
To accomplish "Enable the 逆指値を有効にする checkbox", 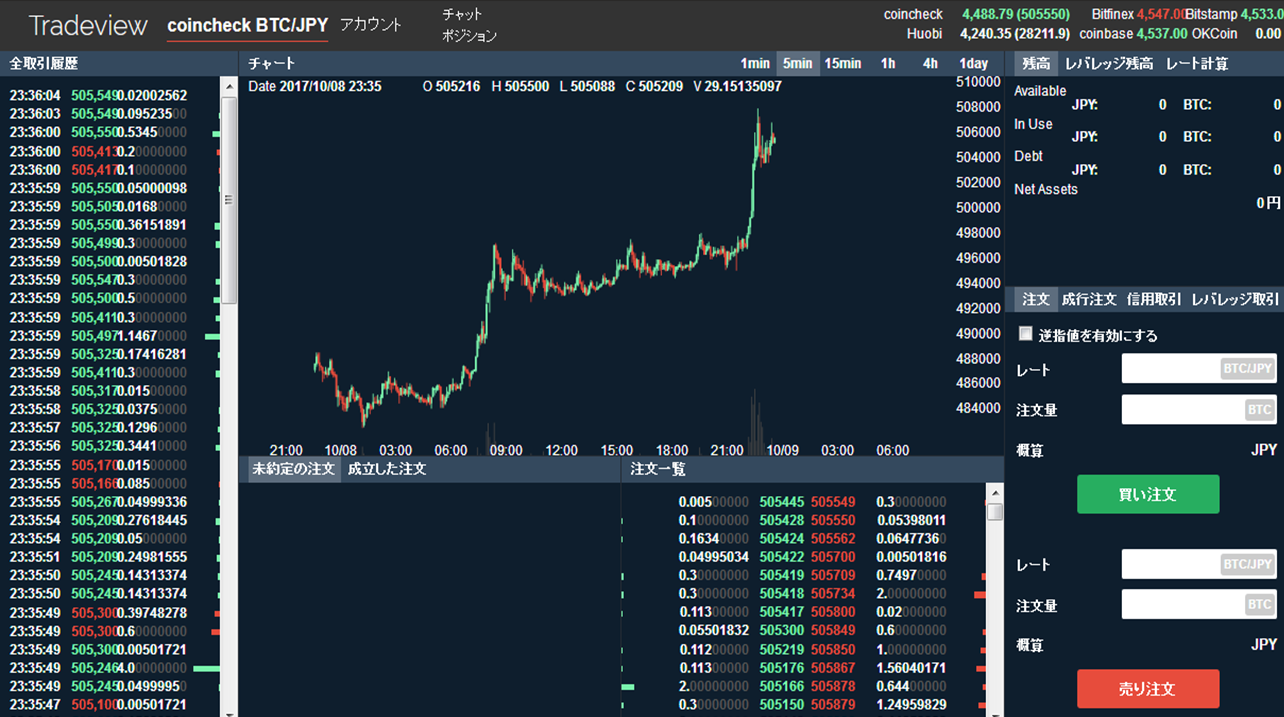I will coord(1025,333).
